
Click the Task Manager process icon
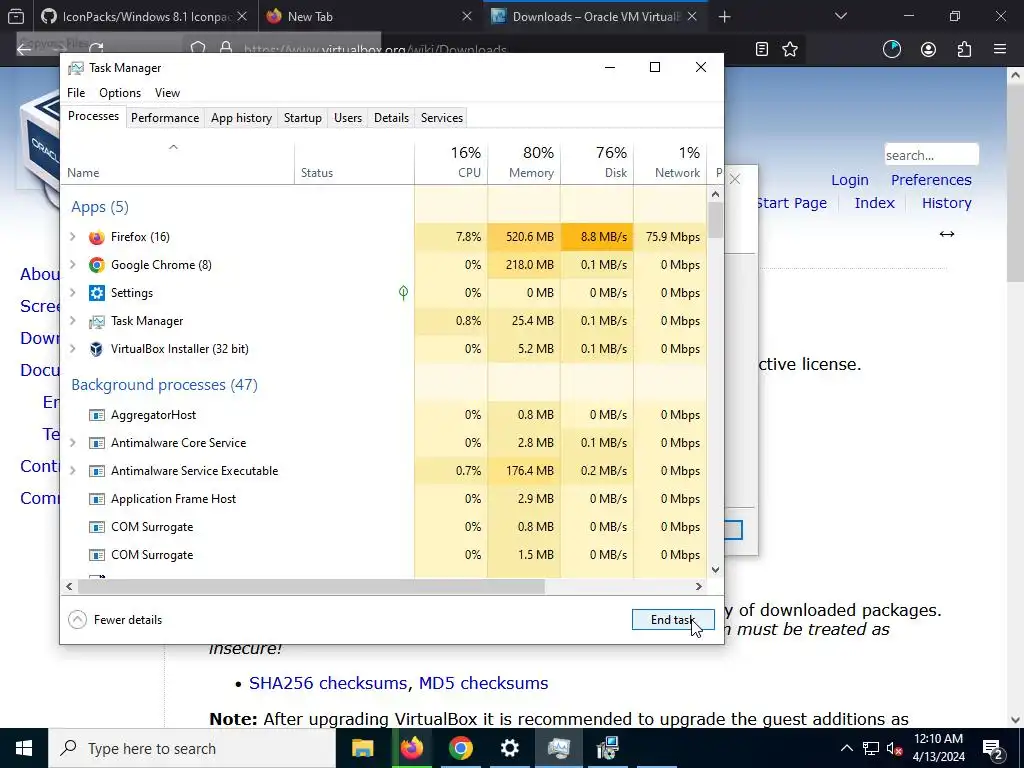[97, 321]
